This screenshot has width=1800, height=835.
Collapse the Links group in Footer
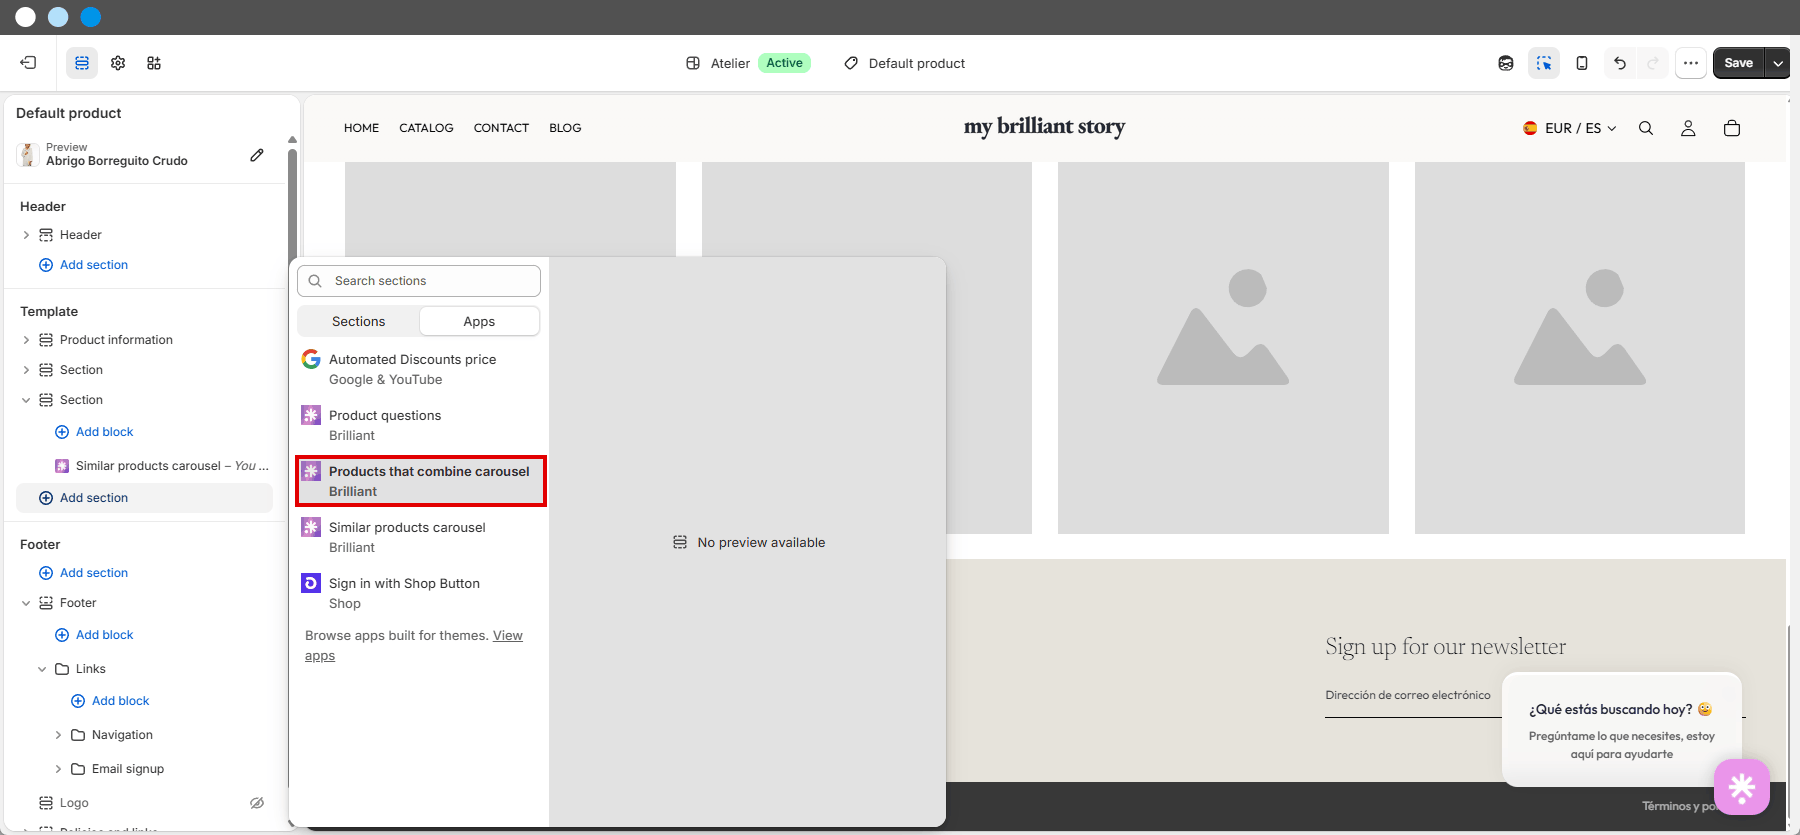[x=42, y=669]
